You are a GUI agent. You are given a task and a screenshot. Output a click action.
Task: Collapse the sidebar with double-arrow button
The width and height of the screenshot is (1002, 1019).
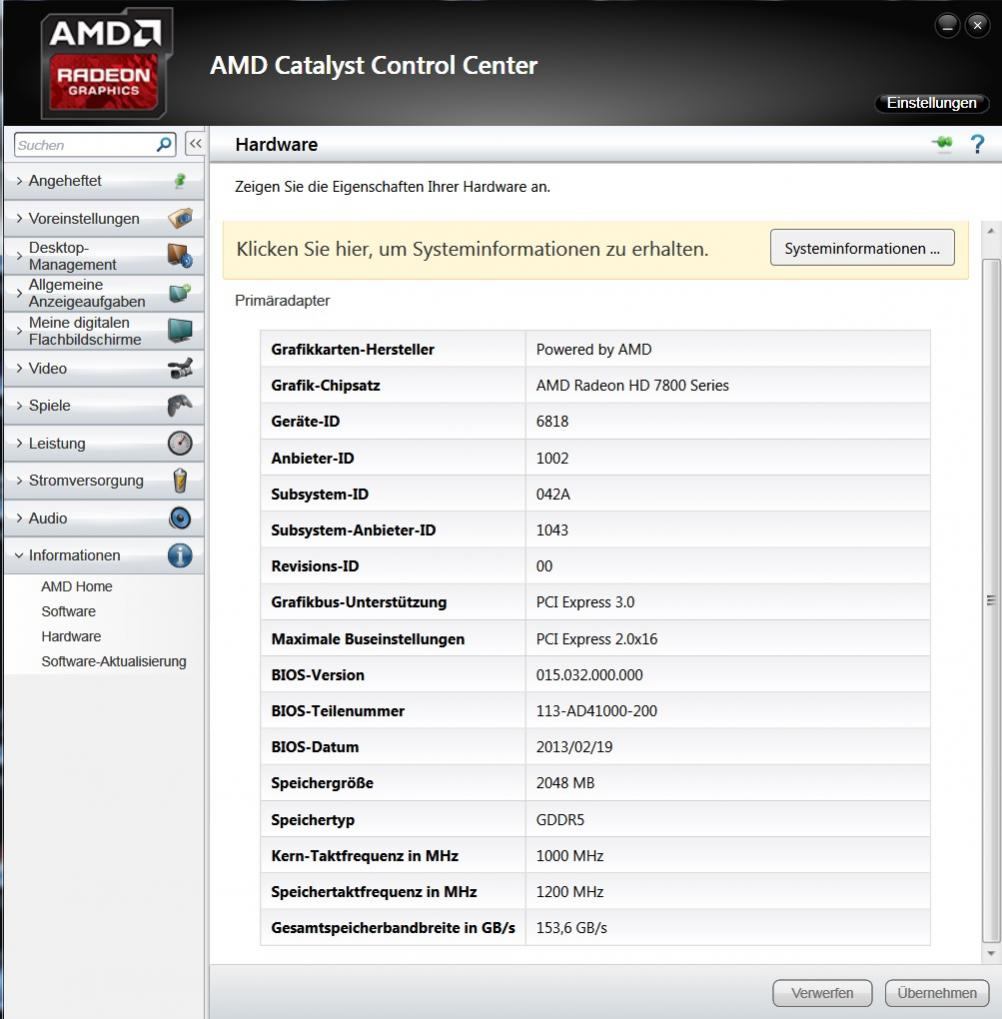coord(195,144)
